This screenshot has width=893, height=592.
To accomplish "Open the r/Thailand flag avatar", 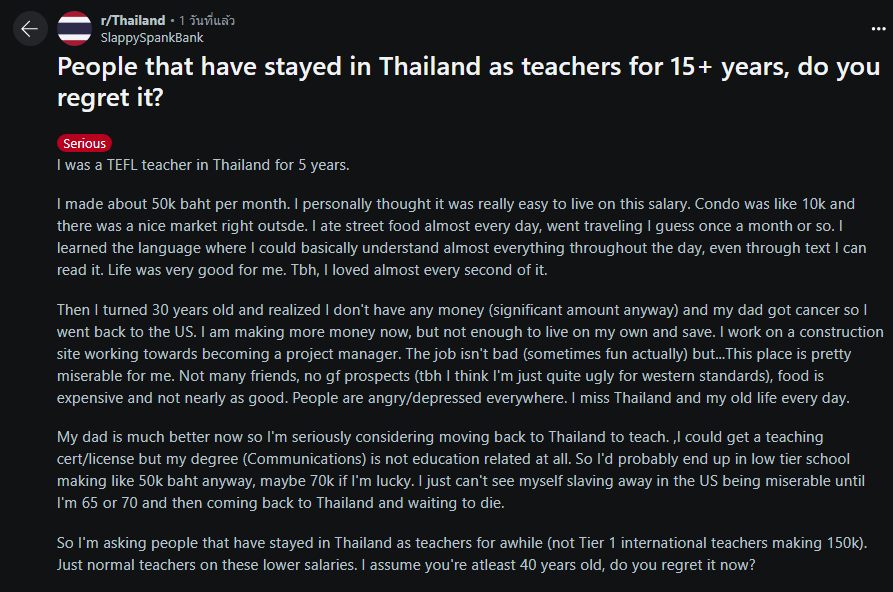I will click(74, 28).
